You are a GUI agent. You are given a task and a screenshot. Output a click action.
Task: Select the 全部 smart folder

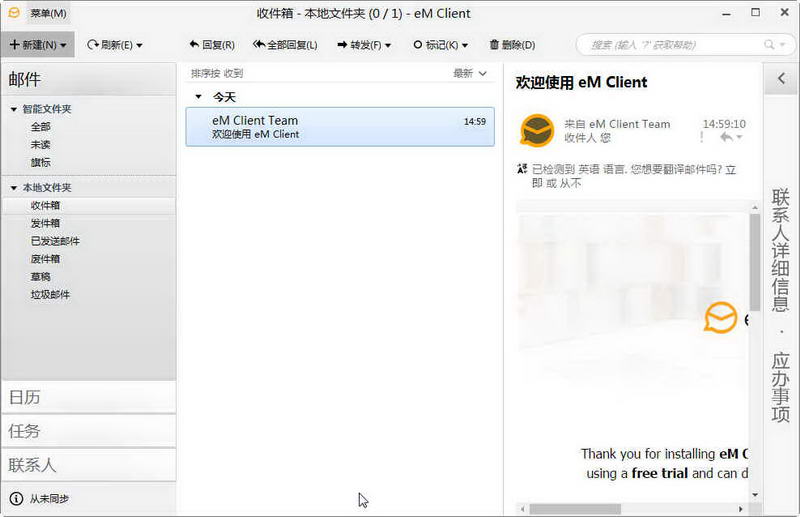pyautogui.click(x=41, y=127)
